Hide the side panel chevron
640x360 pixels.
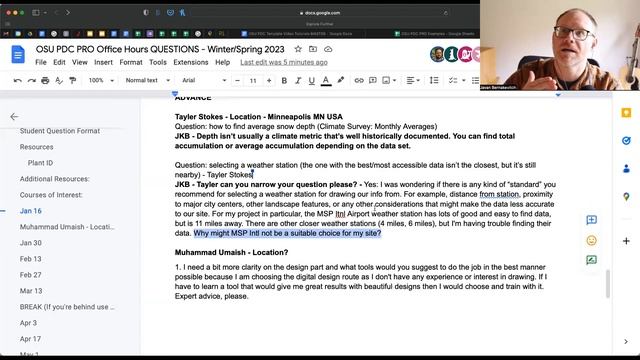click(x=626, y=342)
